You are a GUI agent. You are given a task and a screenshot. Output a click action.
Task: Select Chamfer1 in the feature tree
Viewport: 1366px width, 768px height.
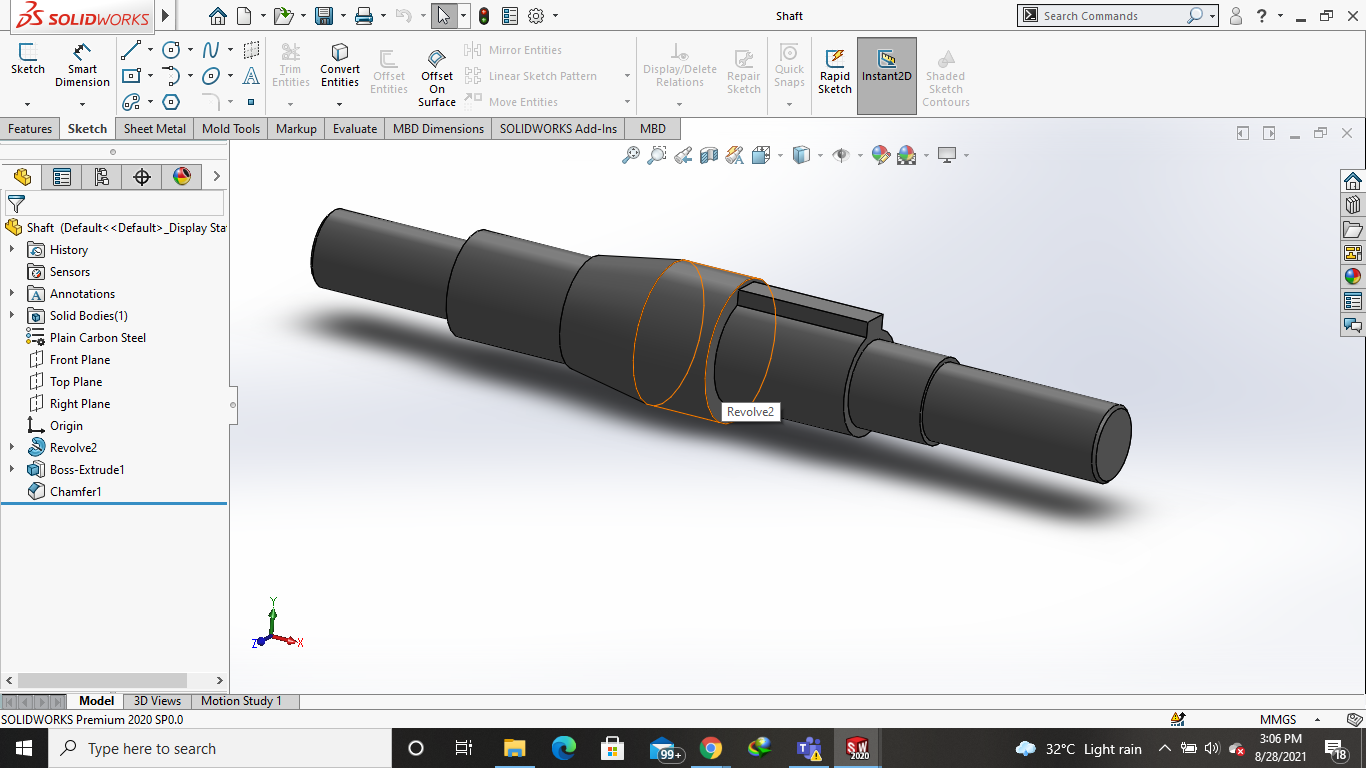(x=75, y=492)
